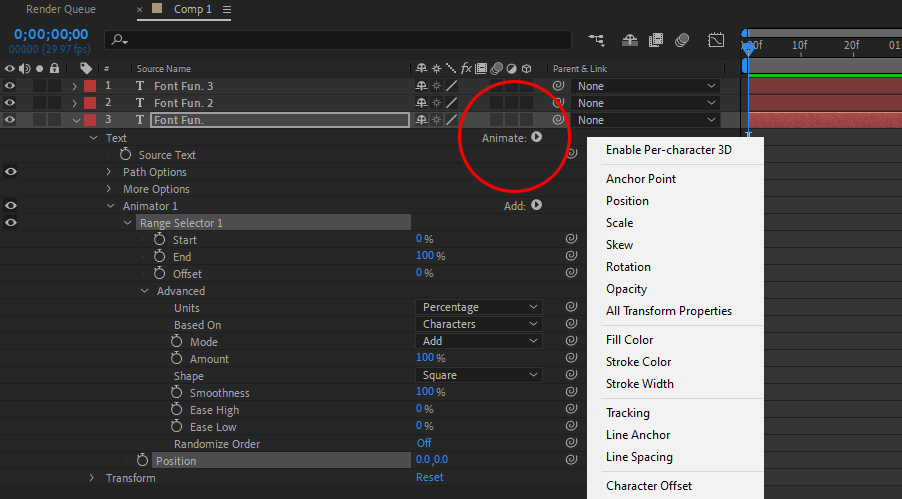The height and width of the screenshot is (499, 902).
Task: Toggle the shy layers hide switch
Action: [630, 40]
